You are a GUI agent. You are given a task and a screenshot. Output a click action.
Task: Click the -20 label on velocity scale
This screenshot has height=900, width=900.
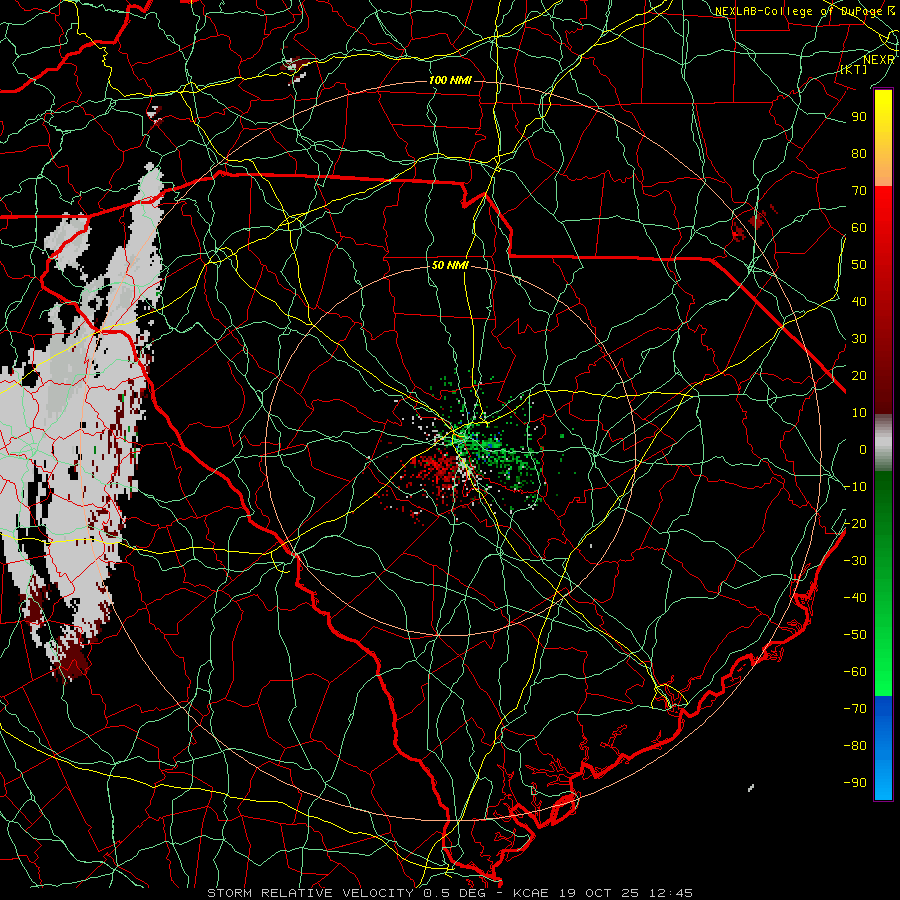(x=855, y=523)
